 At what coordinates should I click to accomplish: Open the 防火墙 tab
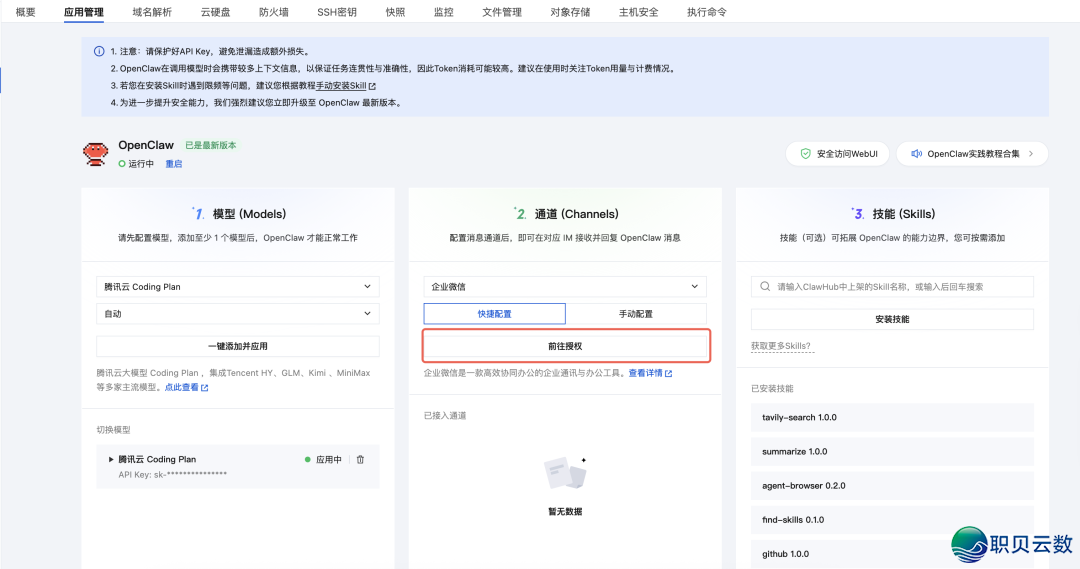[x=274, y=12]
